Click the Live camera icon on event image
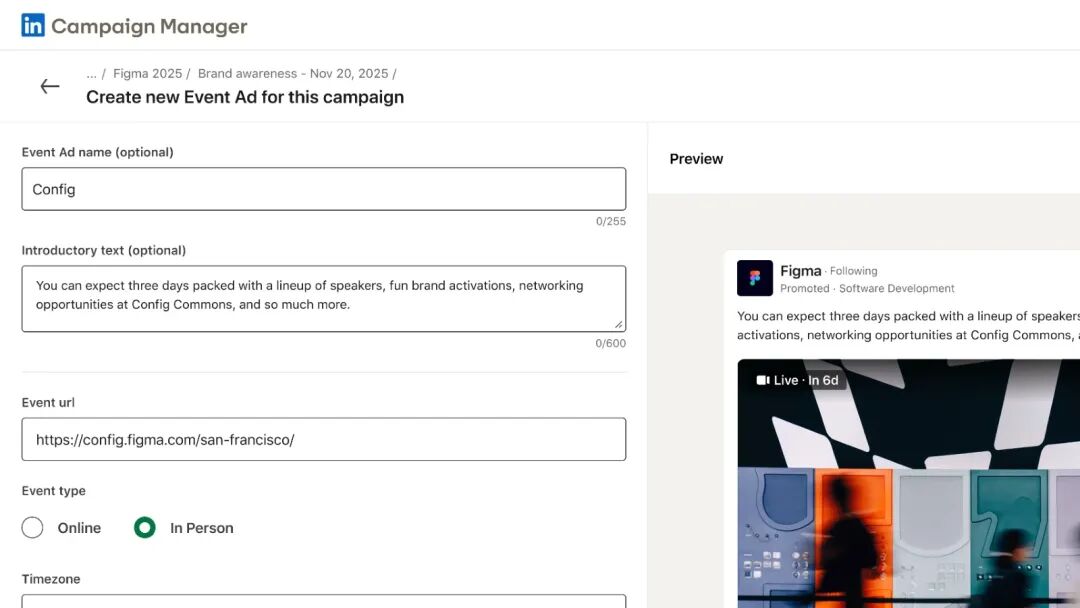This screenshot has height=608, width=1080. click(762, 380)
